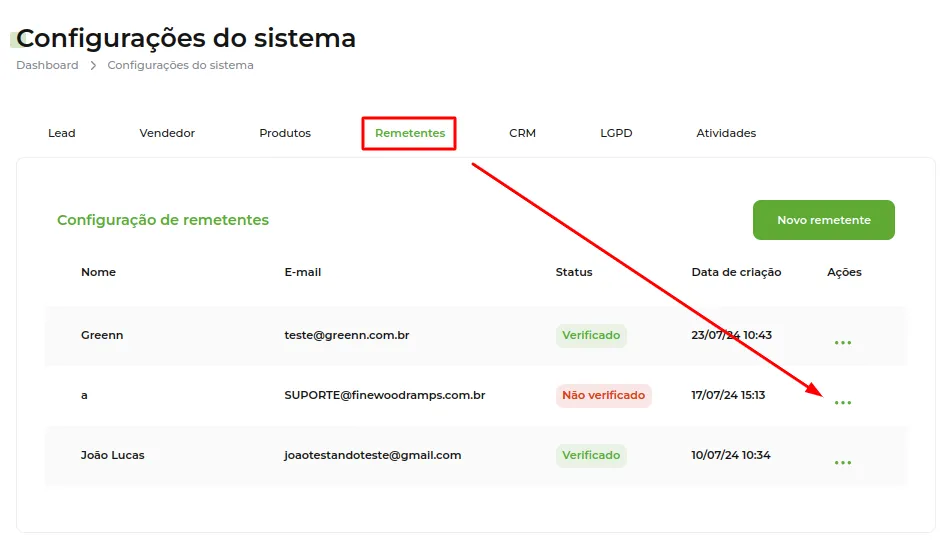Screen dimensions: 946x553
Task: Open actions menu for SUPORTE@finewoodramps.com.br row
Action: pos(842,402)
